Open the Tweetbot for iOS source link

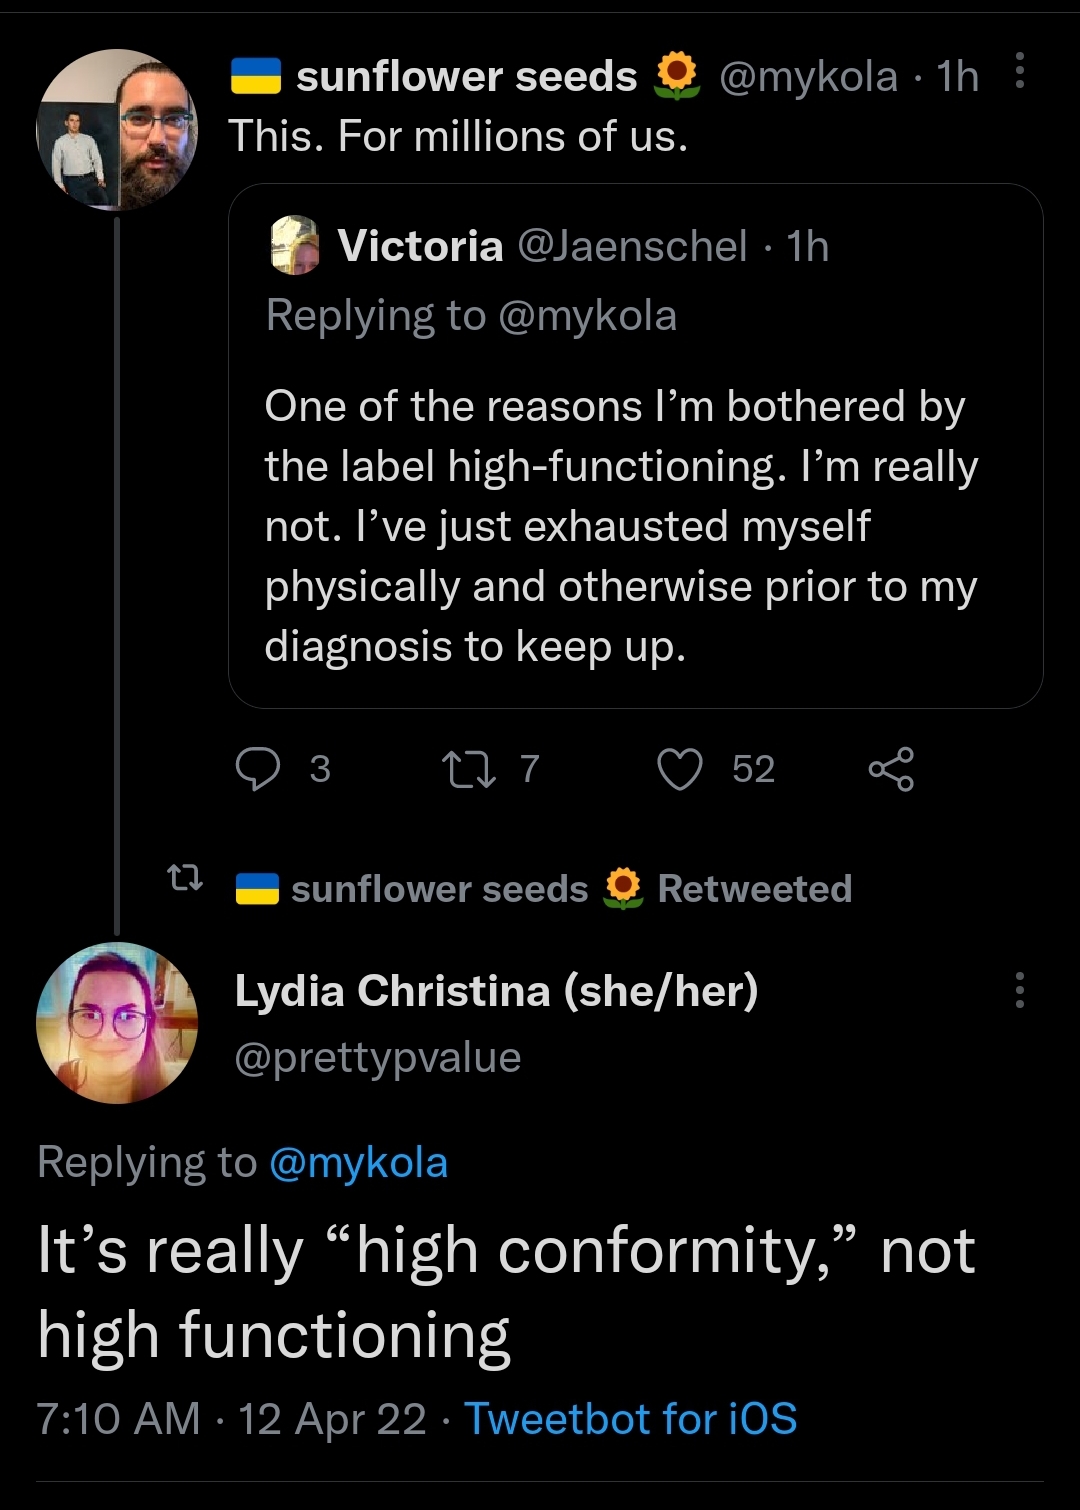pos(630,1419)
